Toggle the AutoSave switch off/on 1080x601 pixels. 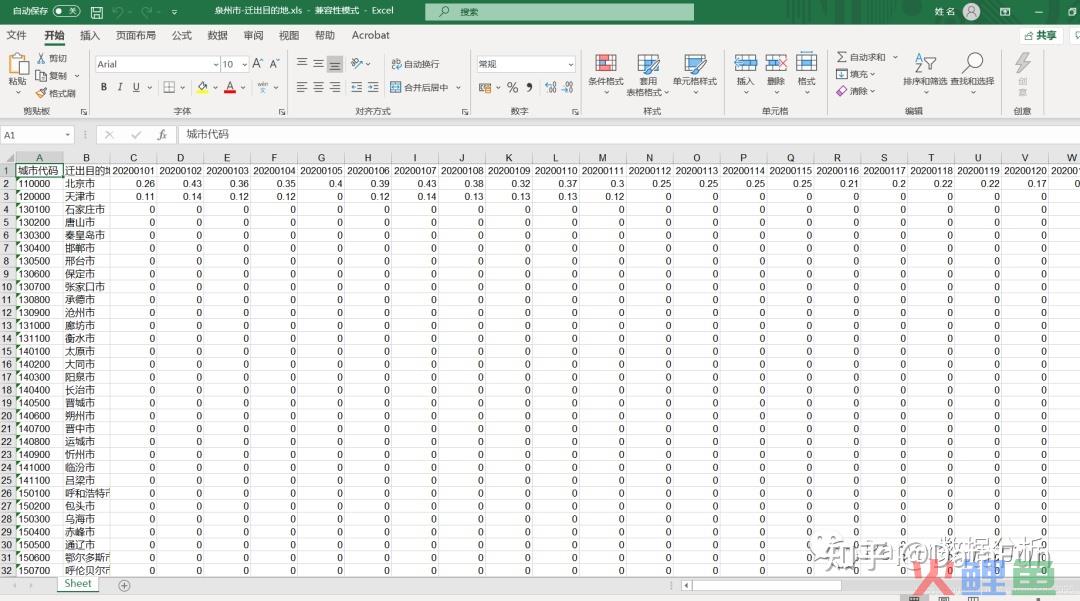[66, 11]
